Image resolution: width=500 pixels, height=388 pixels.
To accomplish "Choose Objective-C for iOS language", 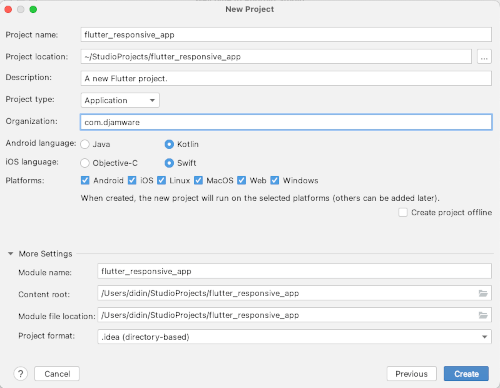I will click(85, 163).
